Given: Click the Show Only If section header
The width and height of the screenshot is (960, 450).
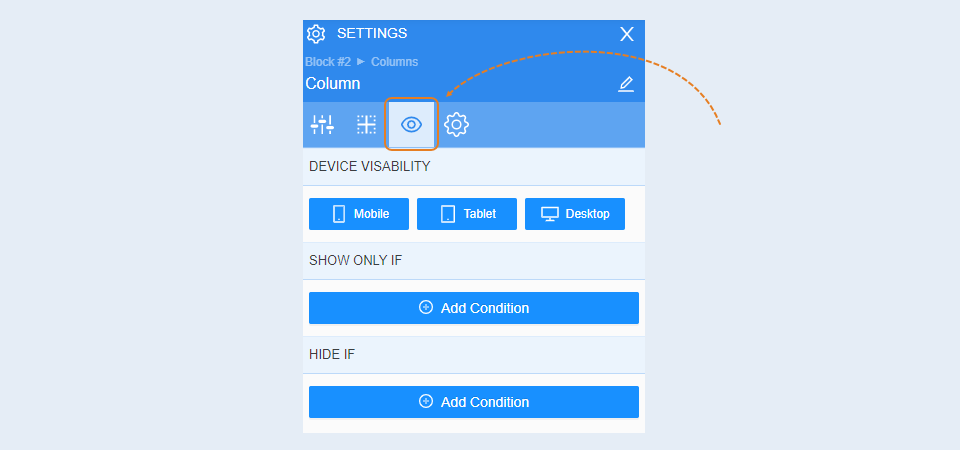Looking at the screenshot, I should coord(474,260).
